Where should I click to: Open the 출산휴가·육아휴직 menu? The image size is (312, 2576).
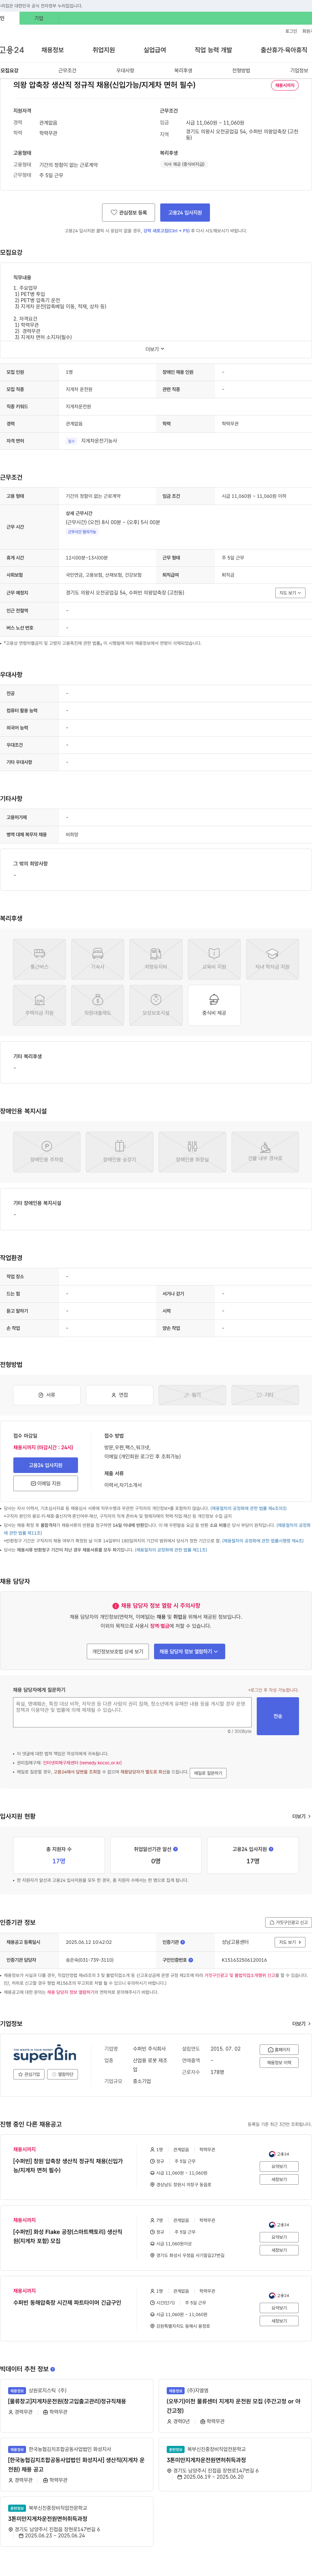click(284, 50)
